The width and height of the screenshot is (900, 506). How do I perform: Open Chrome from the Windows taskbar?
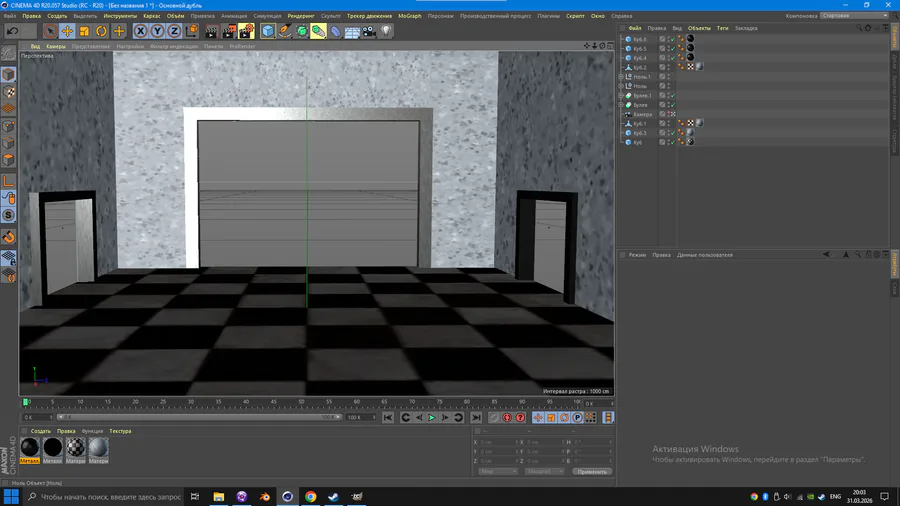point(310,496)
